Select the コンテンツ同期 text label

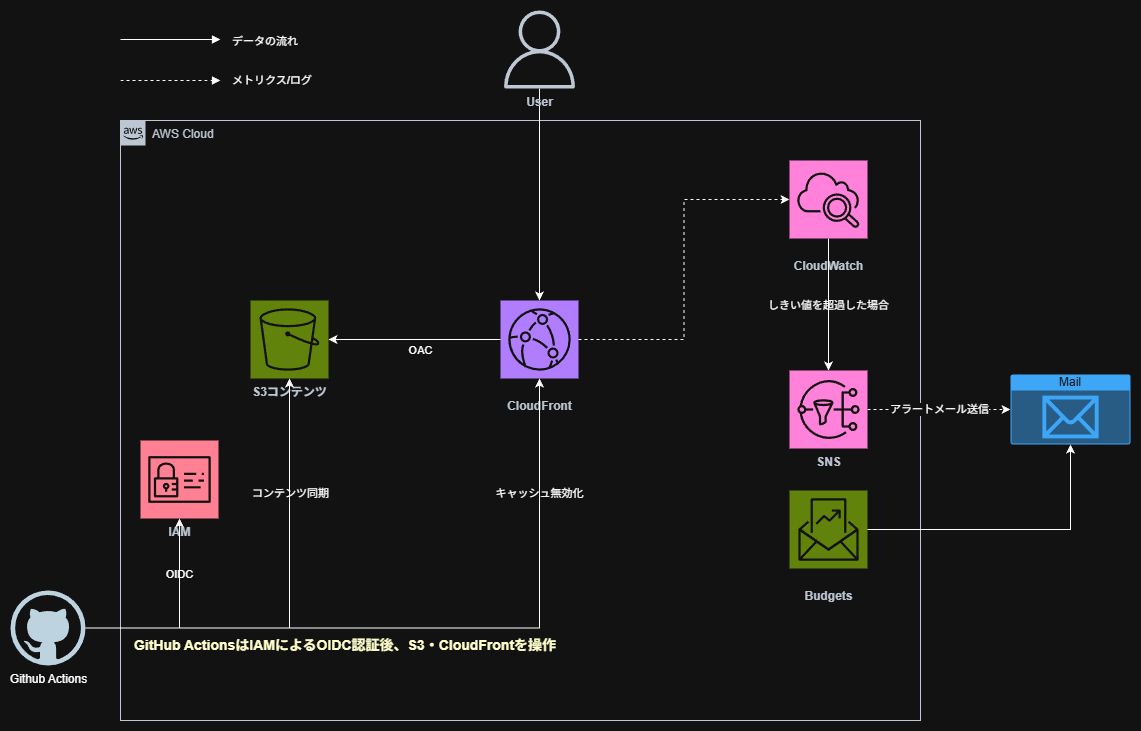[289, 492]
